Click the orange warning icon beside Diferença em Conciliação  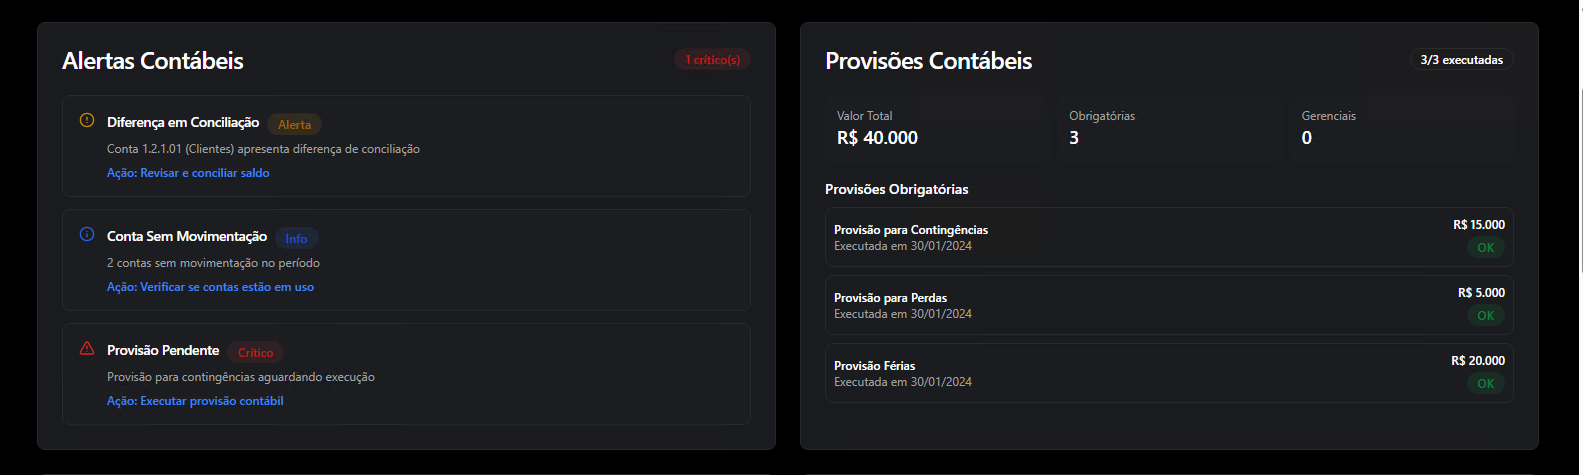click(87, 121)
